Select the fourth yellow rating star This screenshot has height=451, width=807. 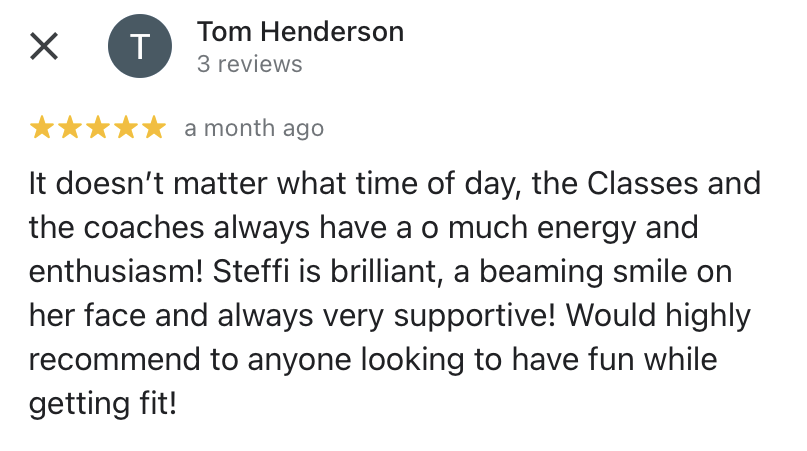(x=126, y=127)
